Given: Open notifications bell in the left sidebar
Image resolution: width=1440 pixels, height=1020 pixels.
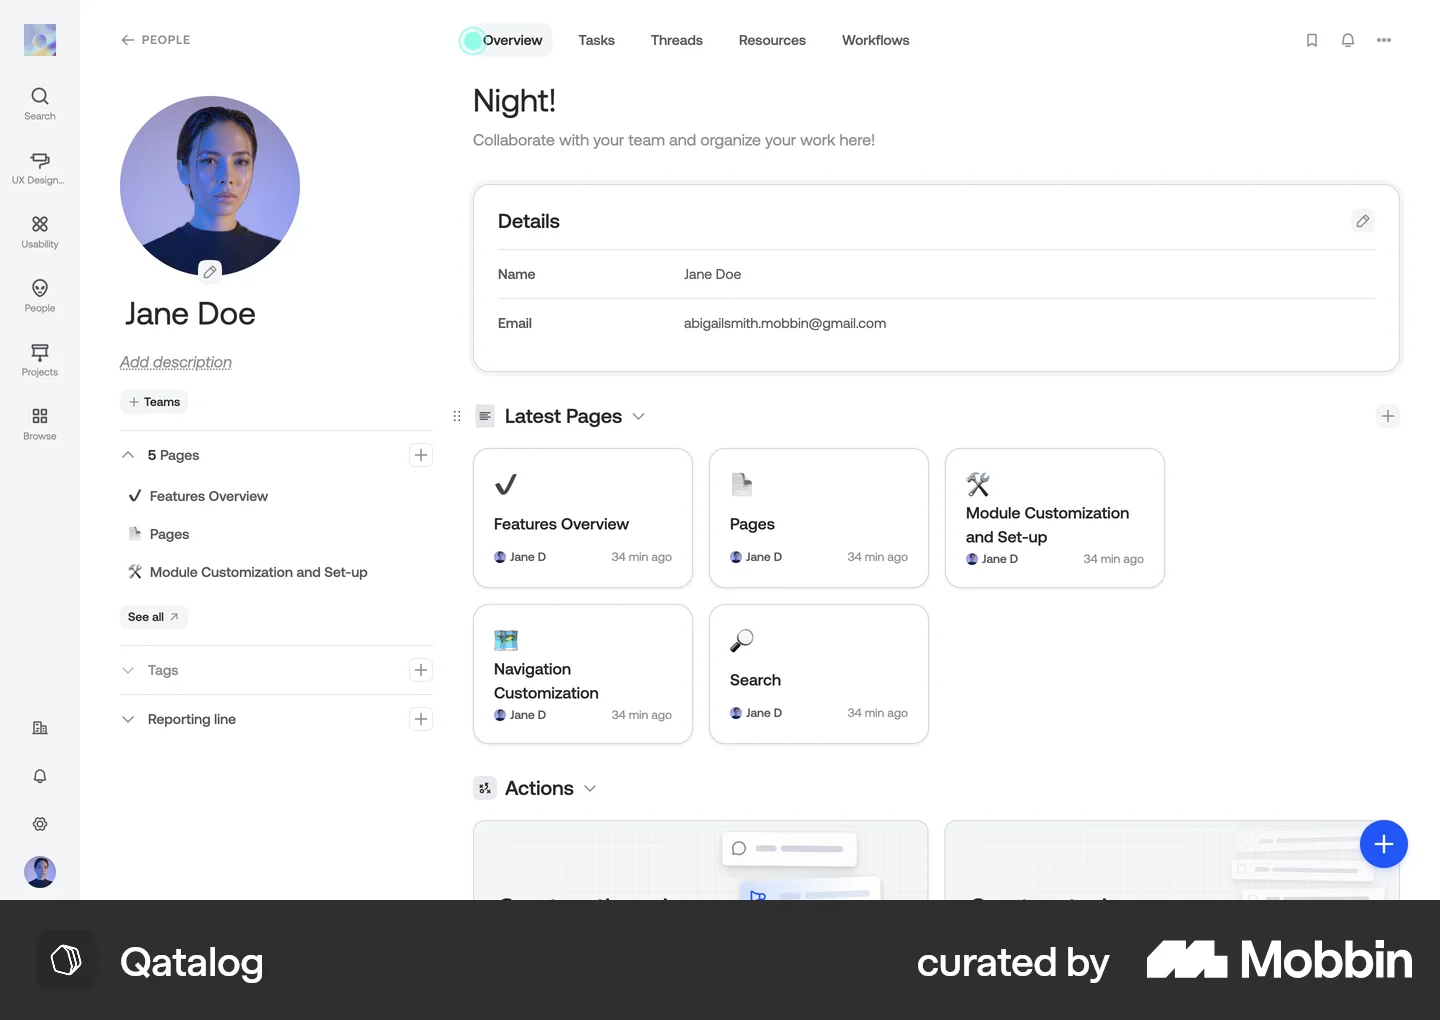Looking at the screenshot, I should (40, 776).
